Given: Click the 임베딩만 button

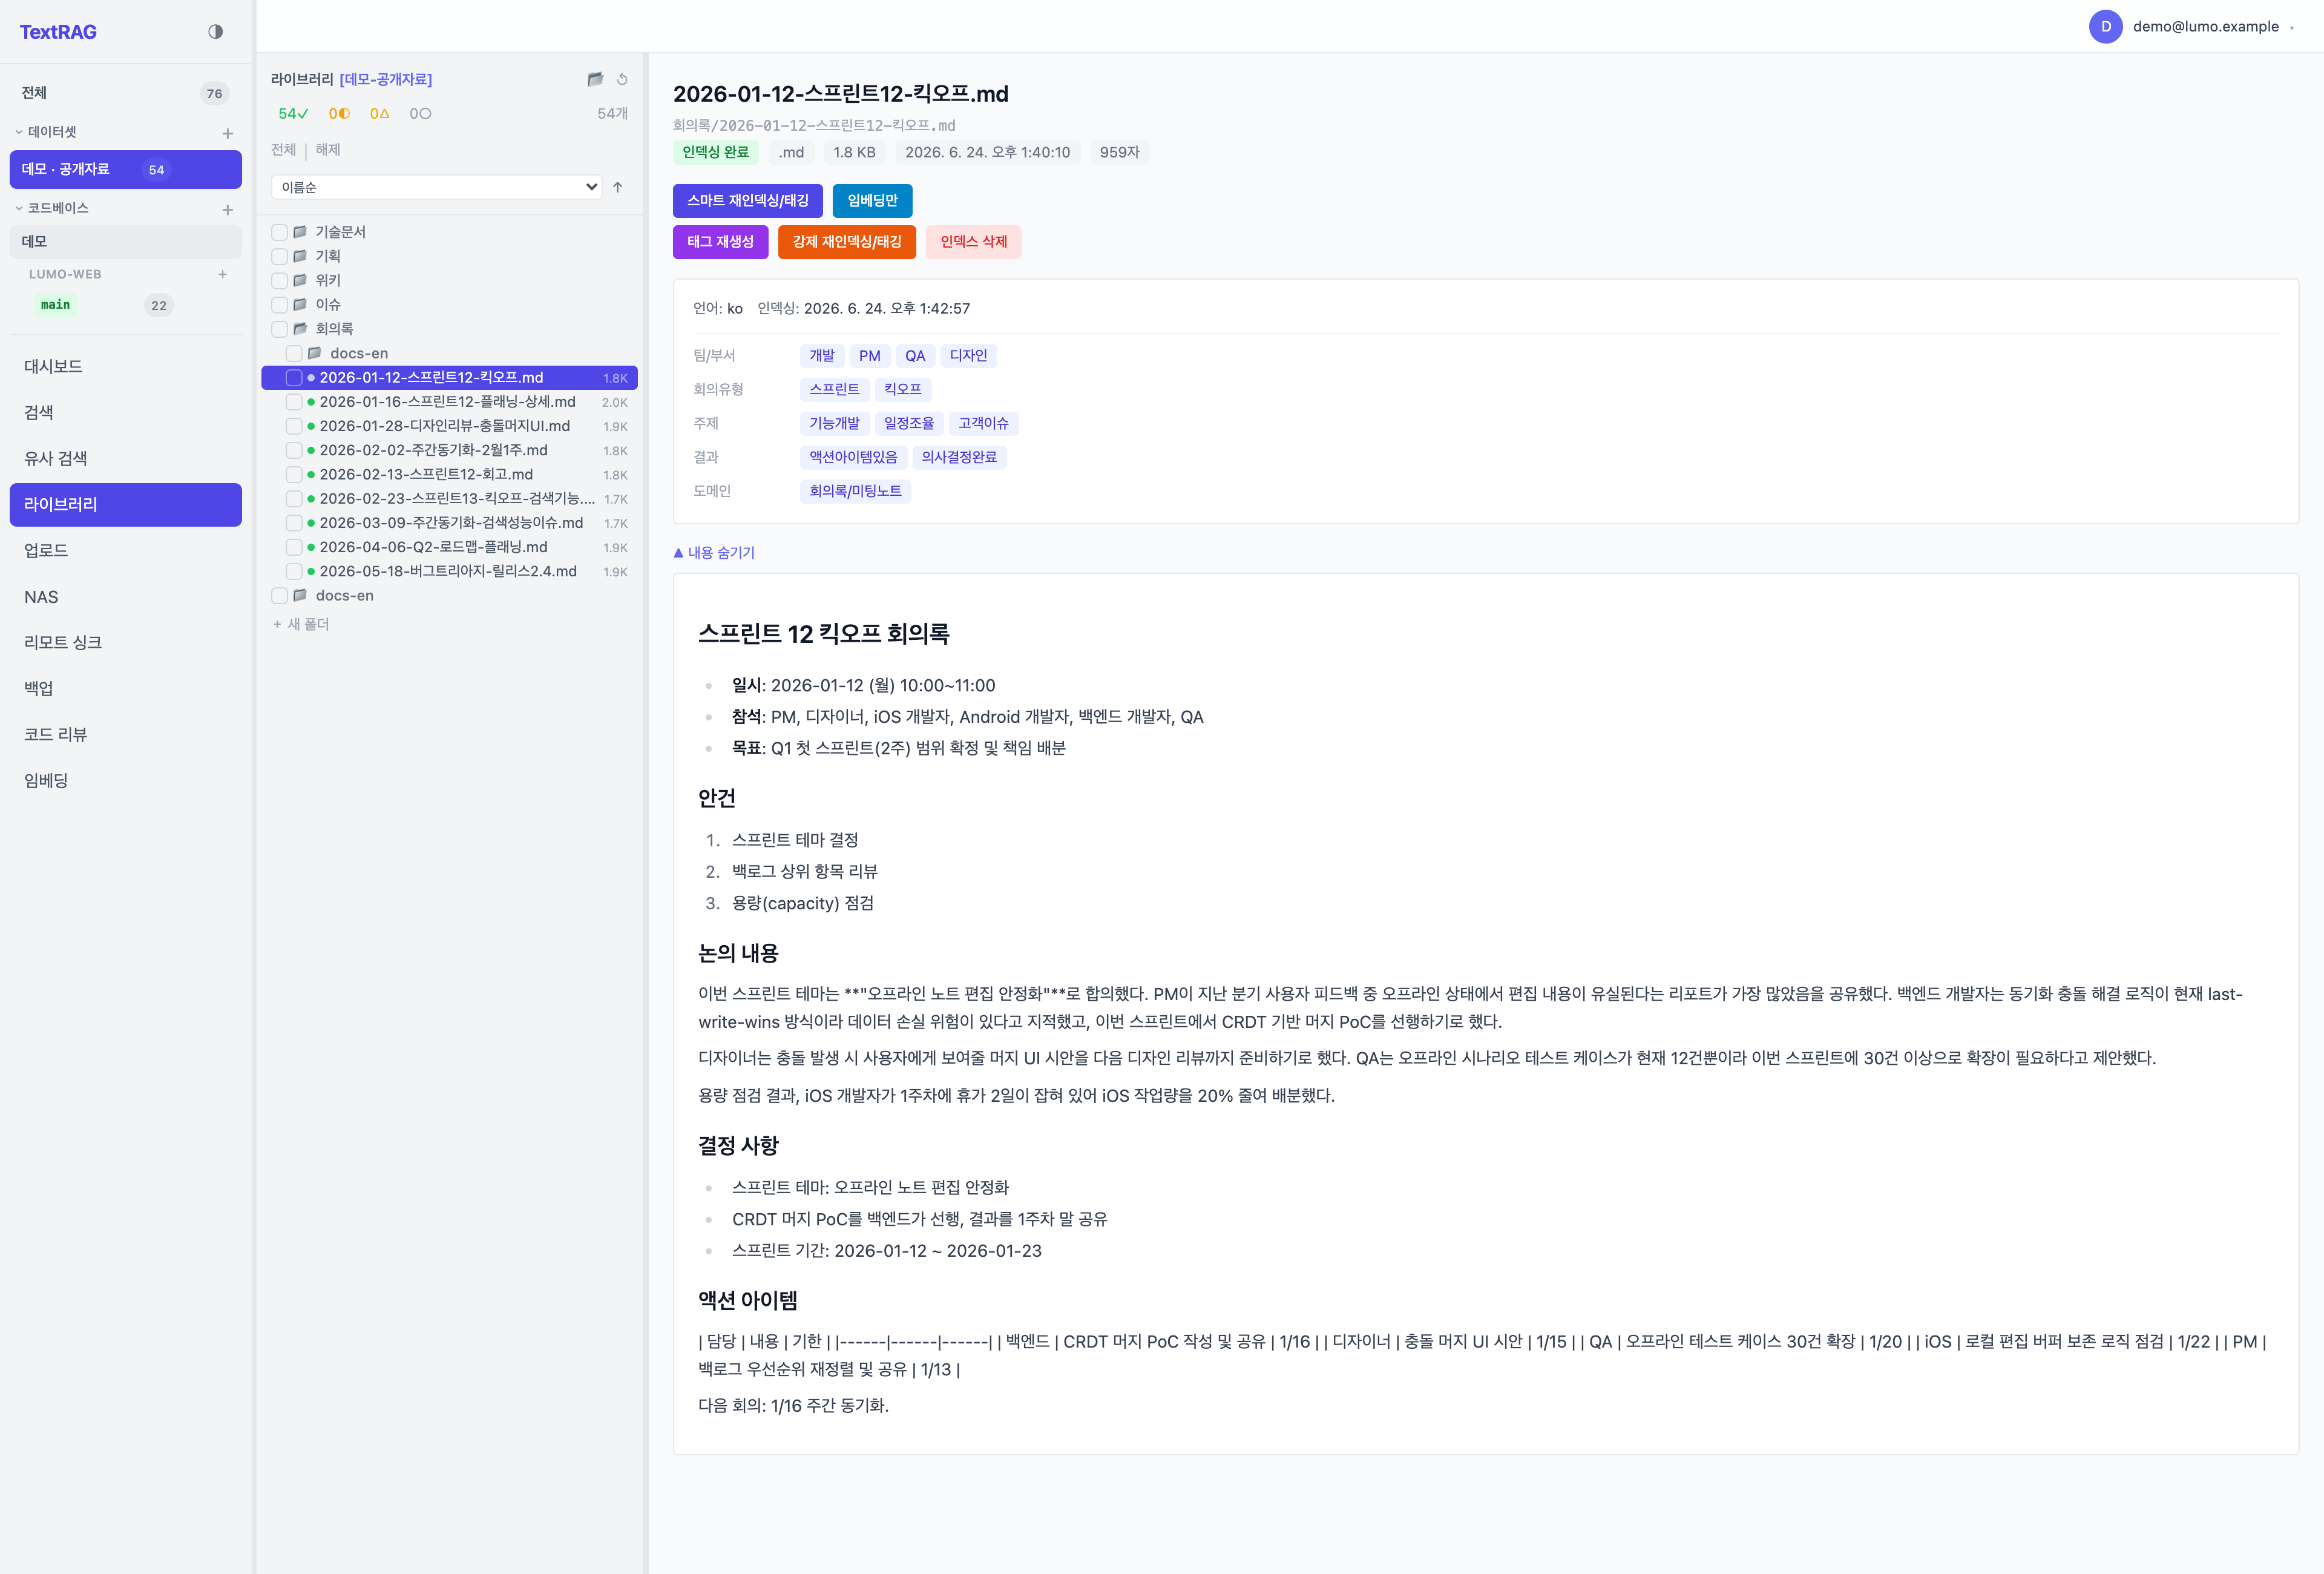Looking at the screenshot, I should [872, 200].
